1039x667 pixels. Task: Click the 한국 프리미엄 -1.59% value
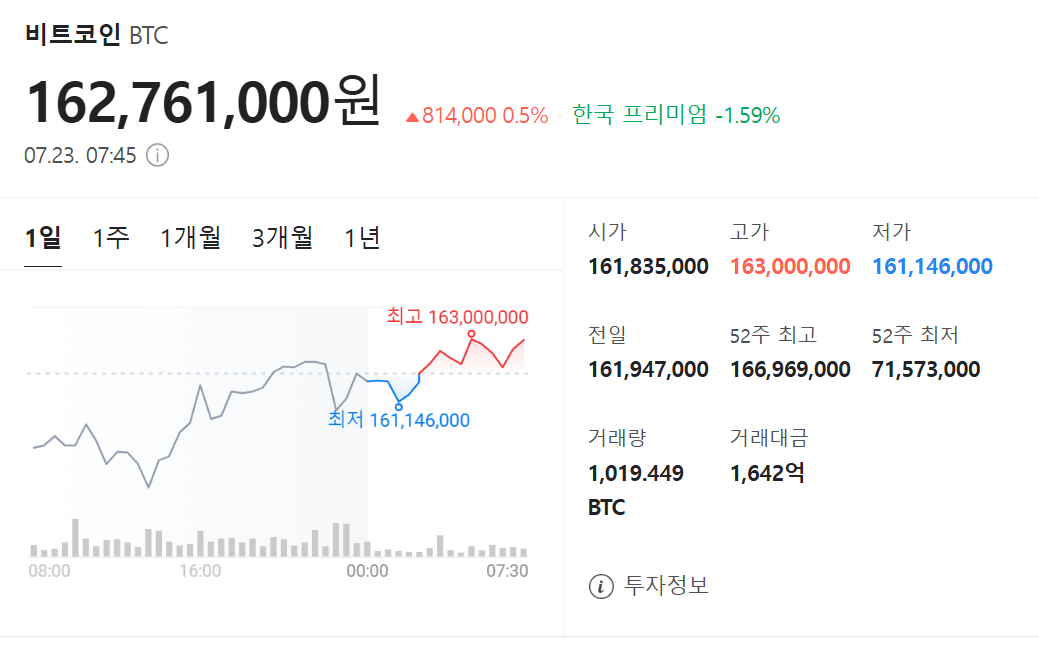[675, 115]
